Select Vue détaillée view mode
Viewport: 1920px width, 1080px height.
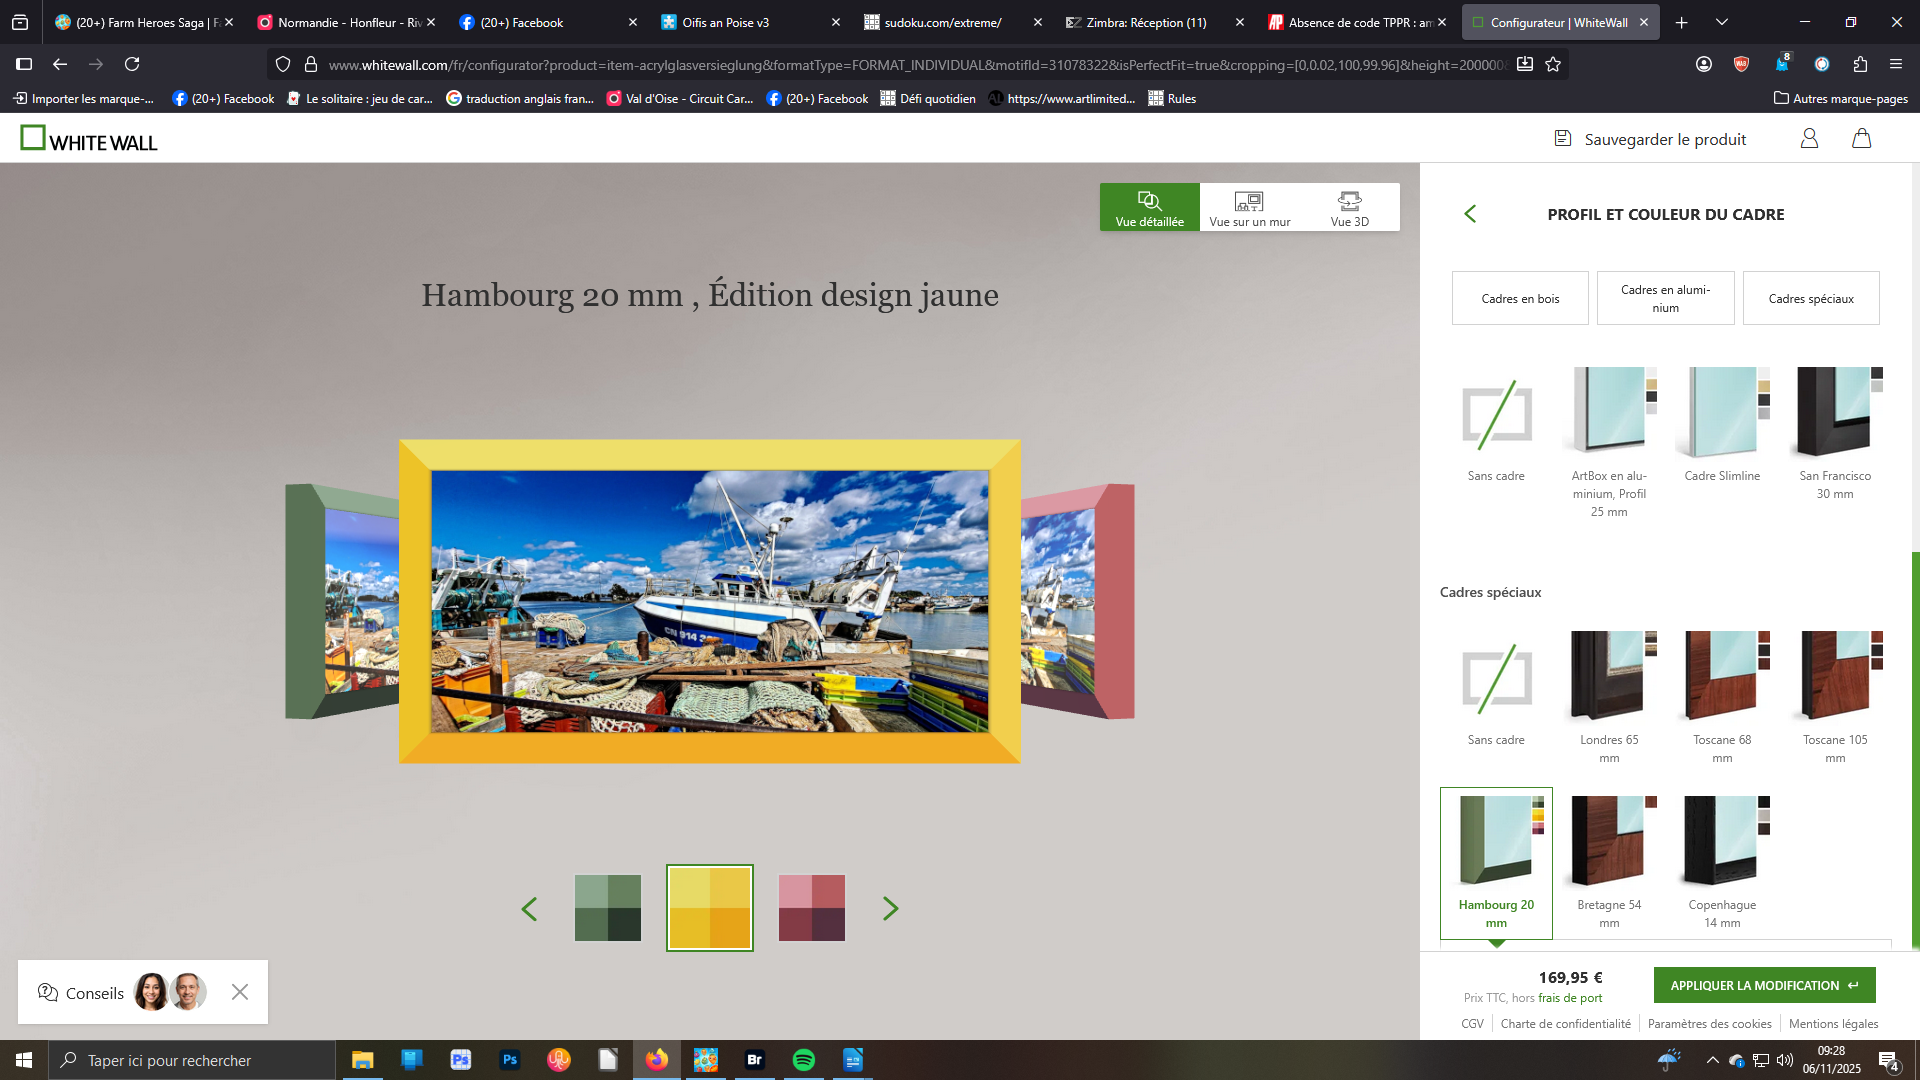click(x=1149, y=208)
